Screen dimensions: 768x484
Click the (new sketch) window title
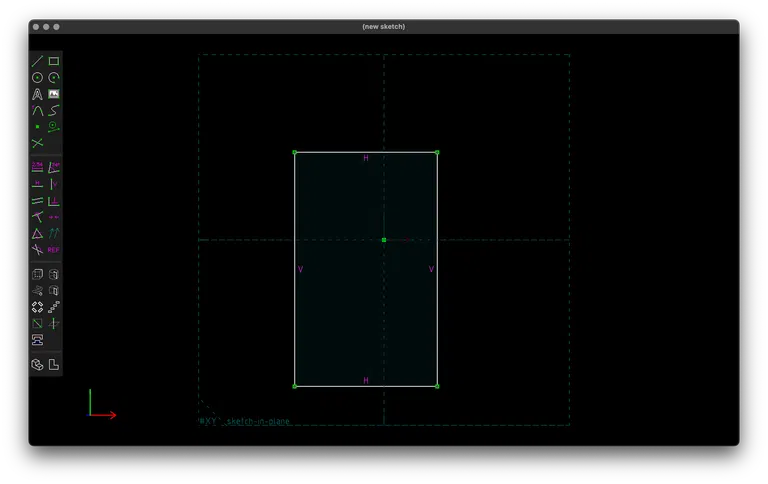pos(384,26)
